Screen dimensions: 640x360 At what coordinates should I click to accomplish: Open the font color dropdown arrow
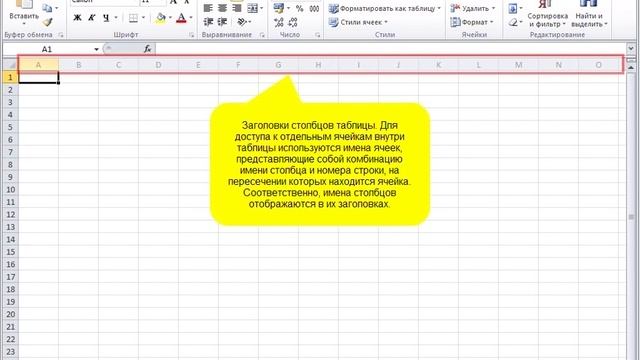[x=191, y=18]
